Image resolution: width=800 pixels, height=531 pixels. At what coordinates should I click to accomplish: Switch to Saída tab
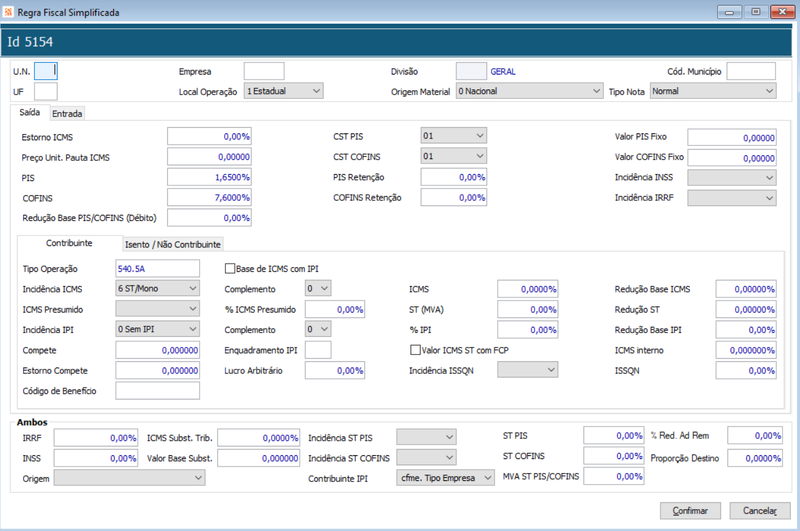[30, 112]
